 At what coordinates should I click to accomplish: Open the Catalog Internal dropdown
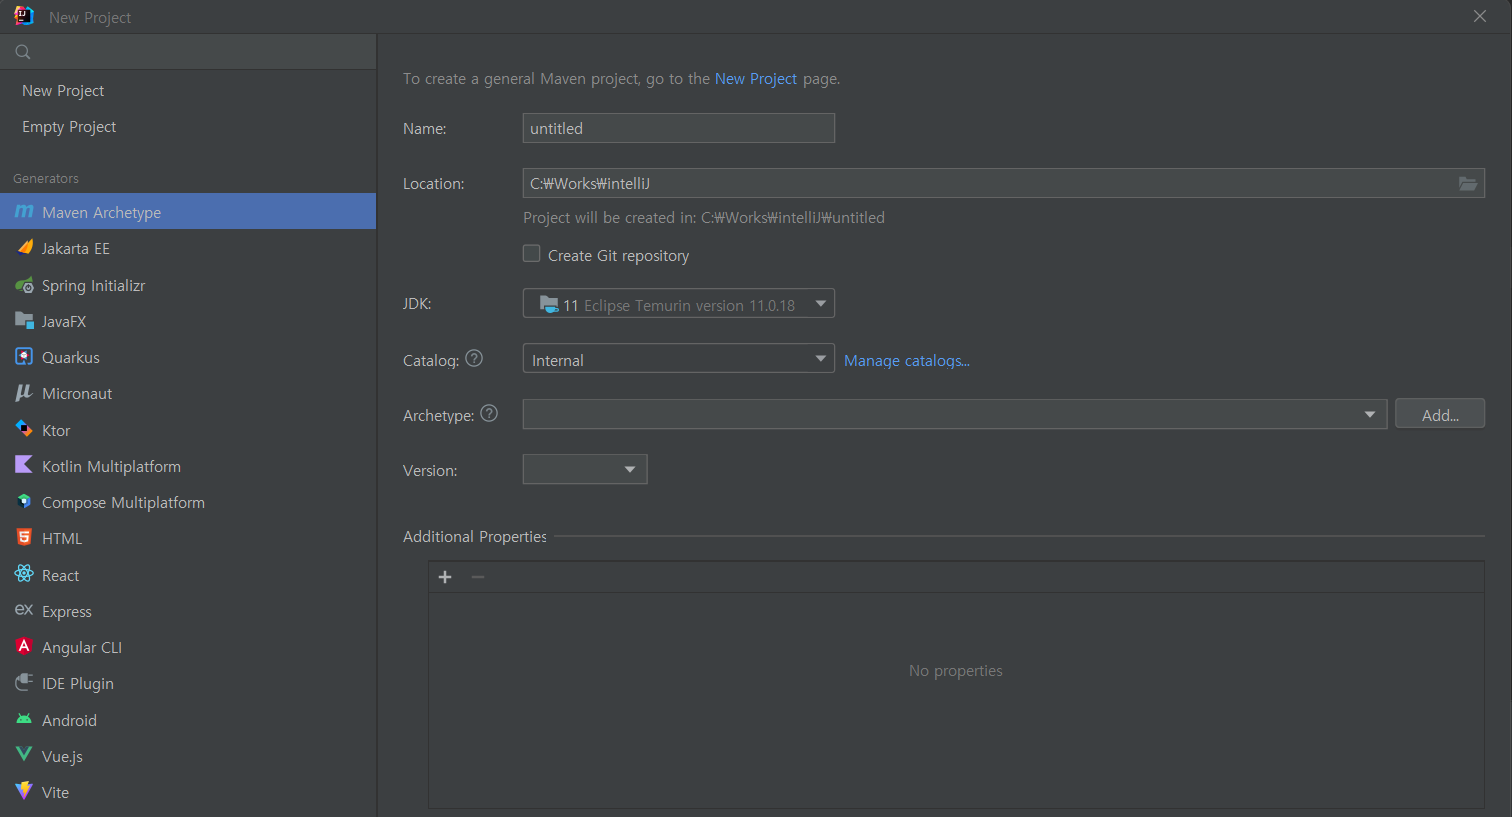(679, 358)
